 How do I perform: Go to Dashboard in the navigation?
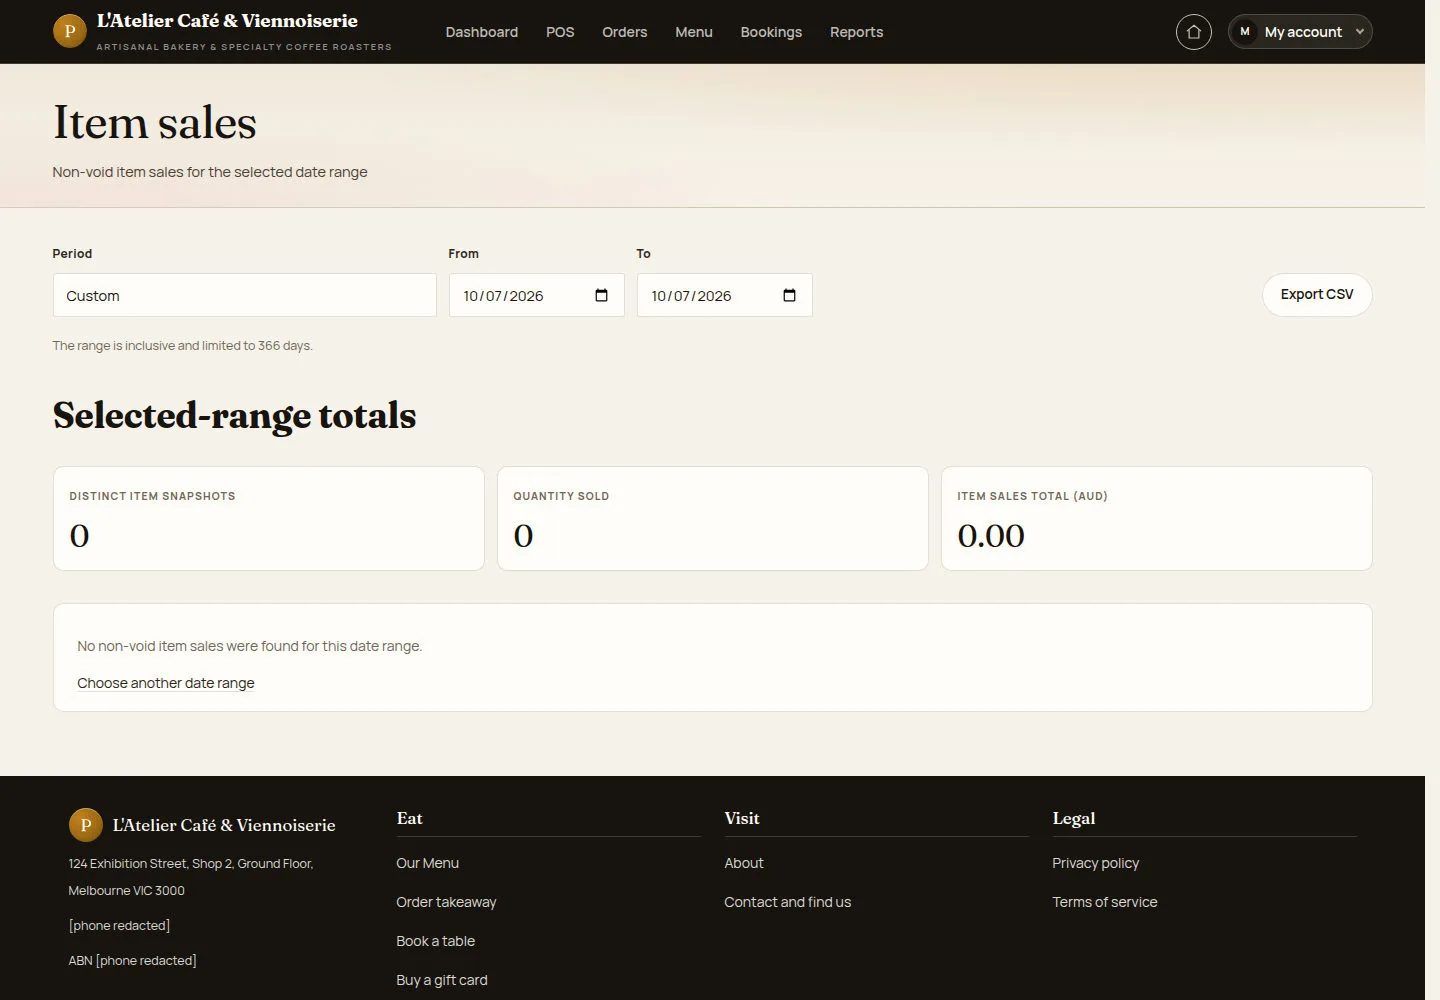pos(482,32)
